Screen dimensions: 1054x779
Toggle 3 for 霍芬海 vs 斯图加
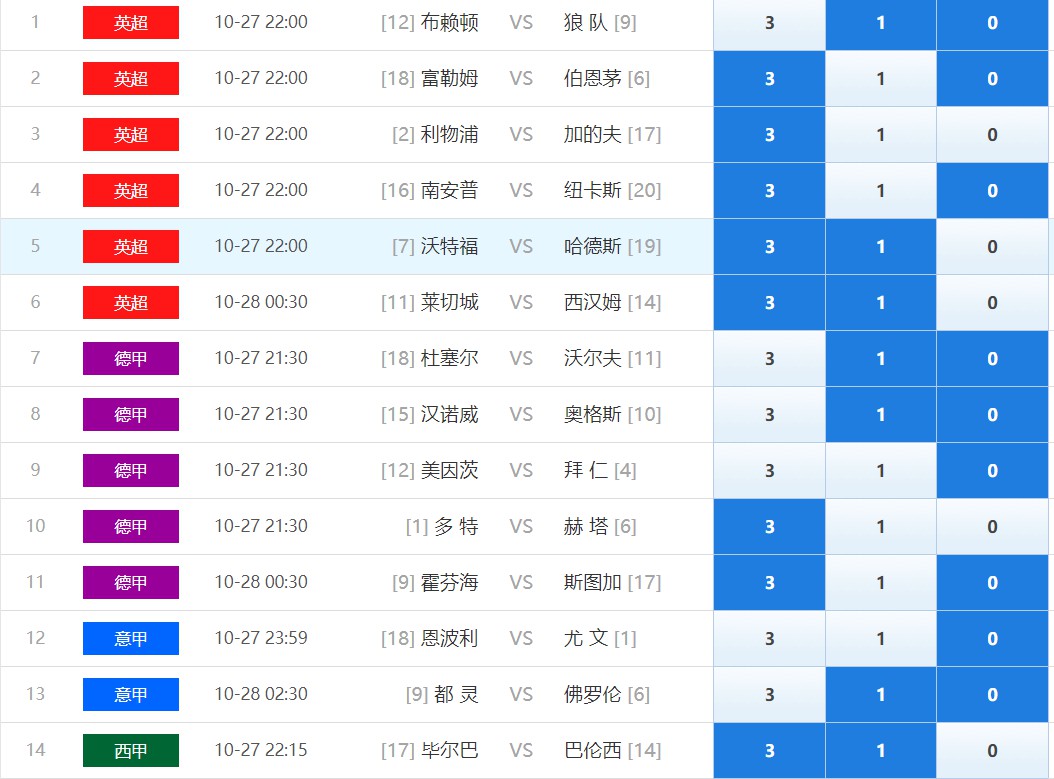(769, 583)
